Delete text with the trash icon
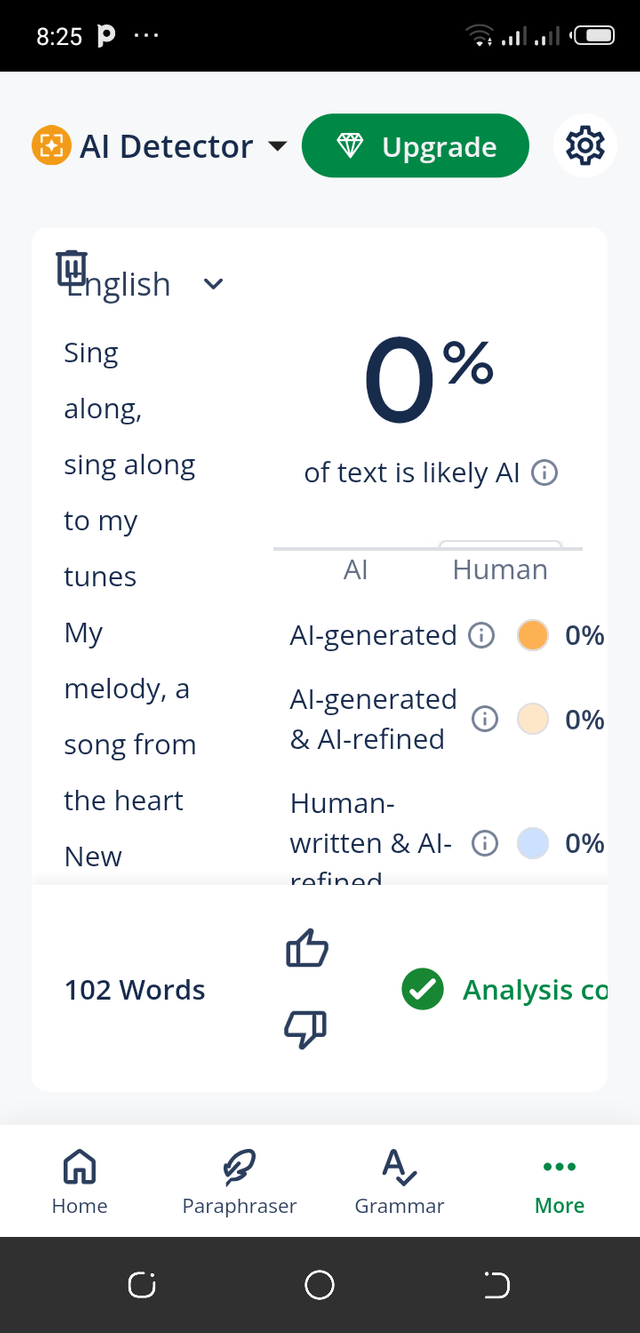This screenshot has height=1333, width=640. 72,268
